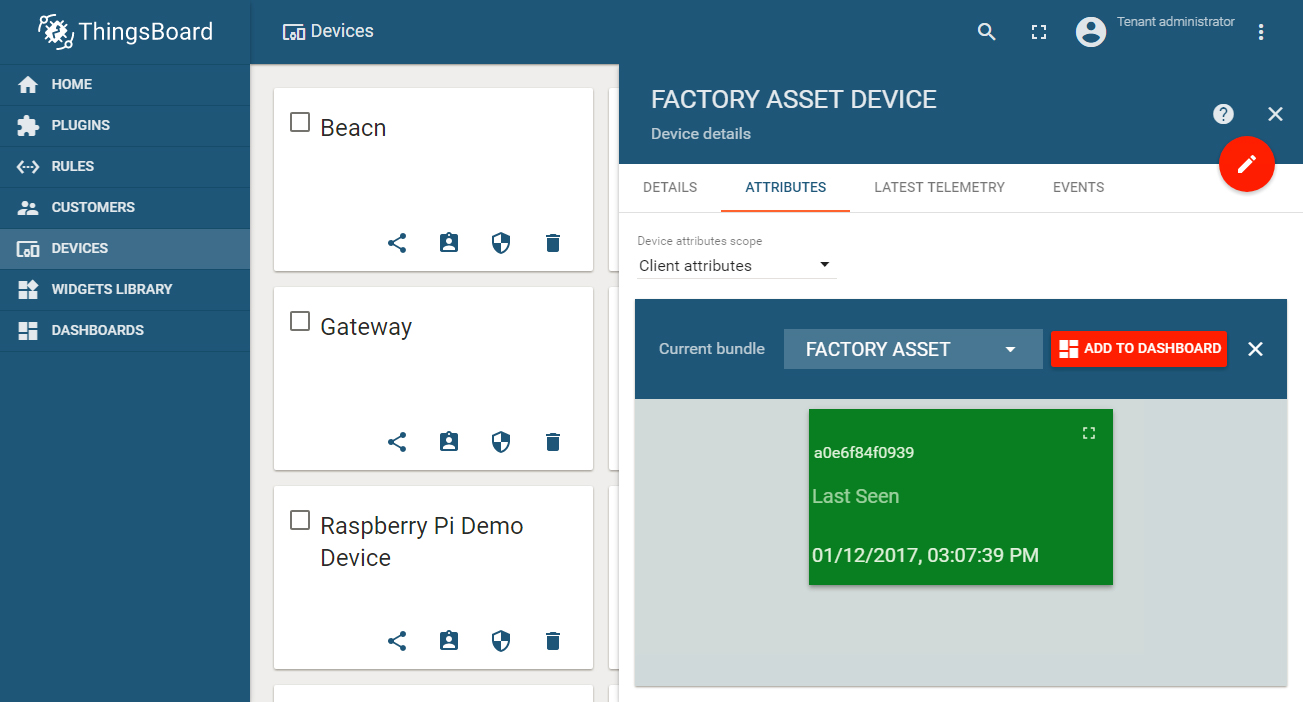Expand the green widget to fullscreen

(1089, 433)
